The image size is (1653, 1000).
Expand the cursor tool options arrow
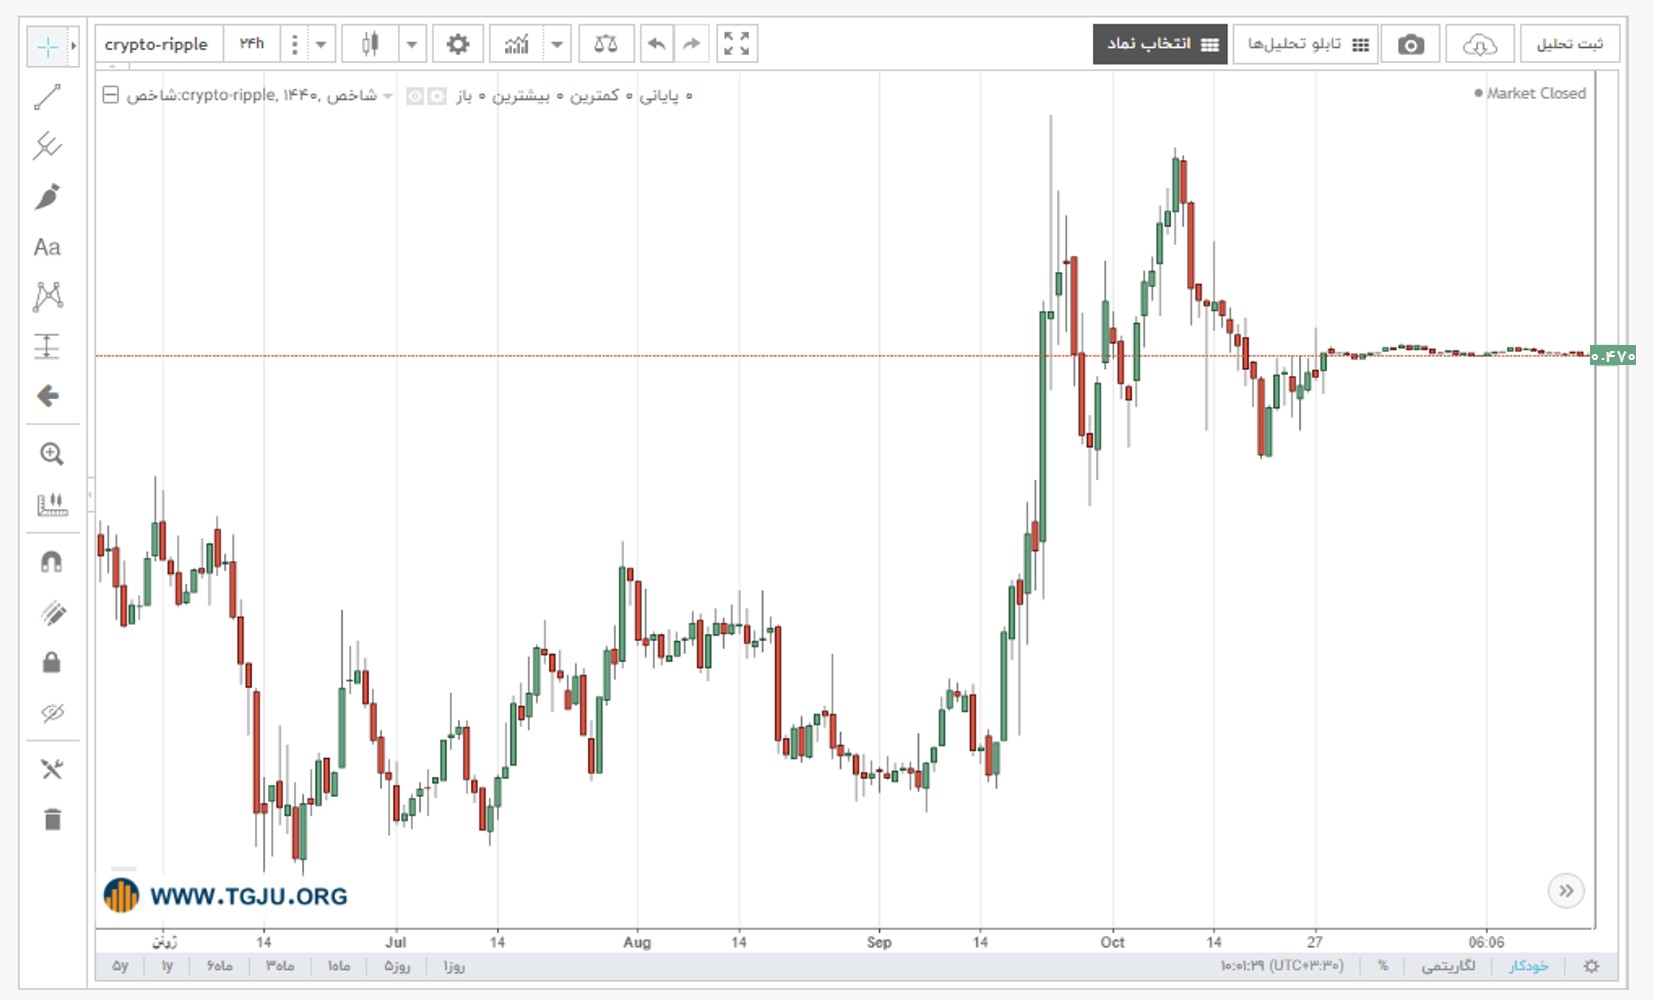click(73, 46)
